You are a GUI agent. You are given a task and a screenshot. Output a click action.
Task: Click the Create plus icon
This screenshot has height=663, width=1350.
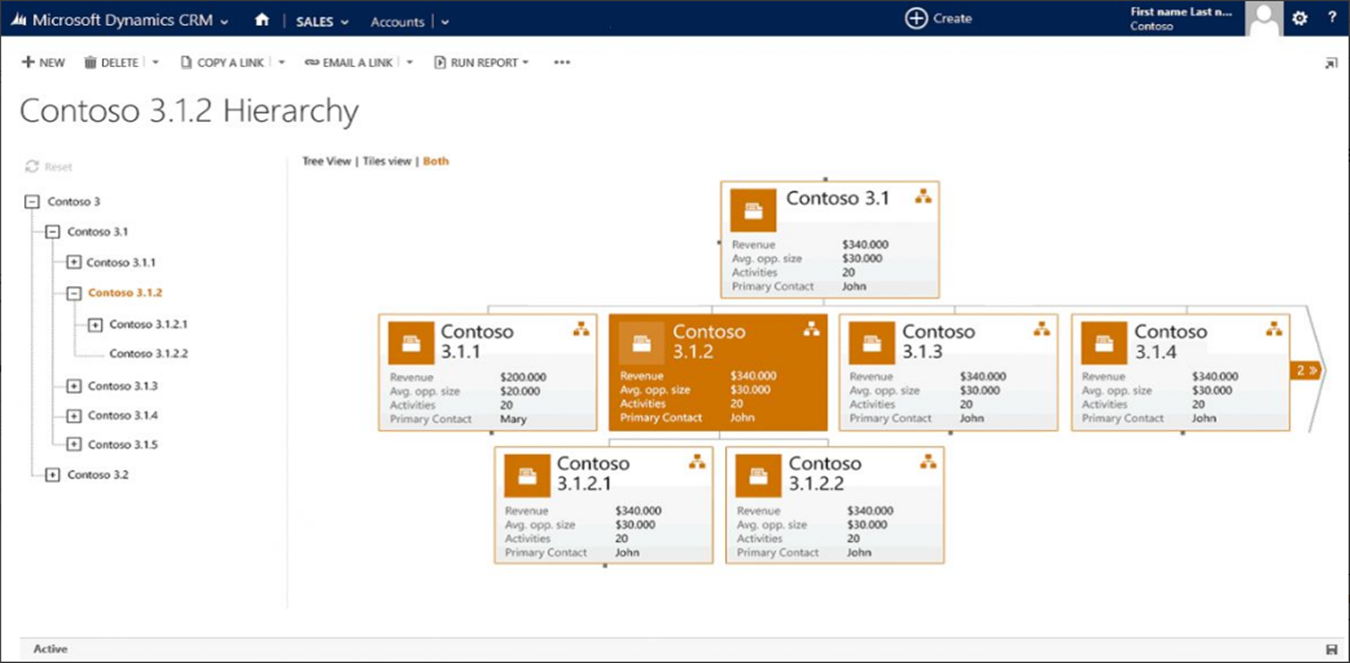[x=916, y=18]
